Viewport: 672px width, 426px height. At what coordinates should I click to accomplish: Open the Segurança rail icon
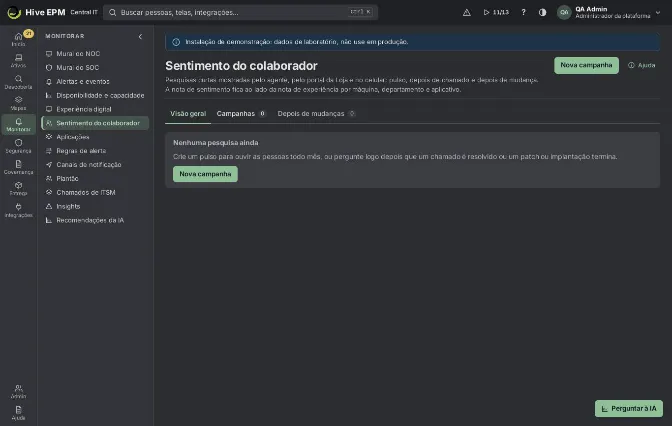pyautogui.click(x=18, y=146)
